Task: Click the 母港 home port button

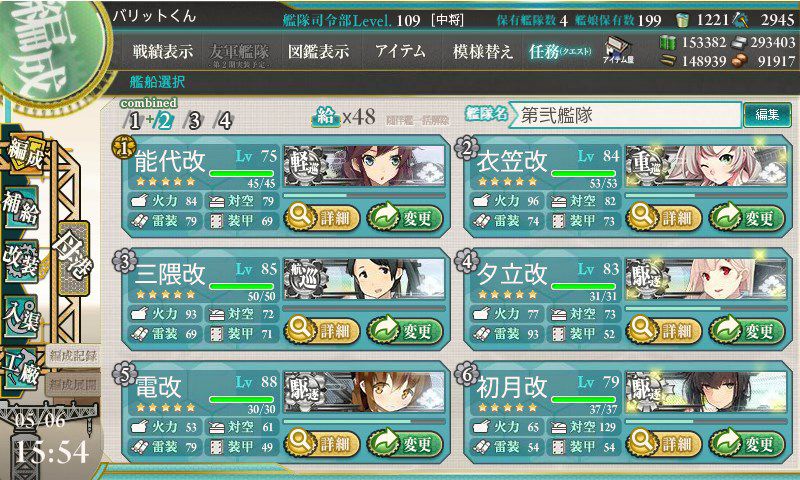Action: (x=74, y=258)
